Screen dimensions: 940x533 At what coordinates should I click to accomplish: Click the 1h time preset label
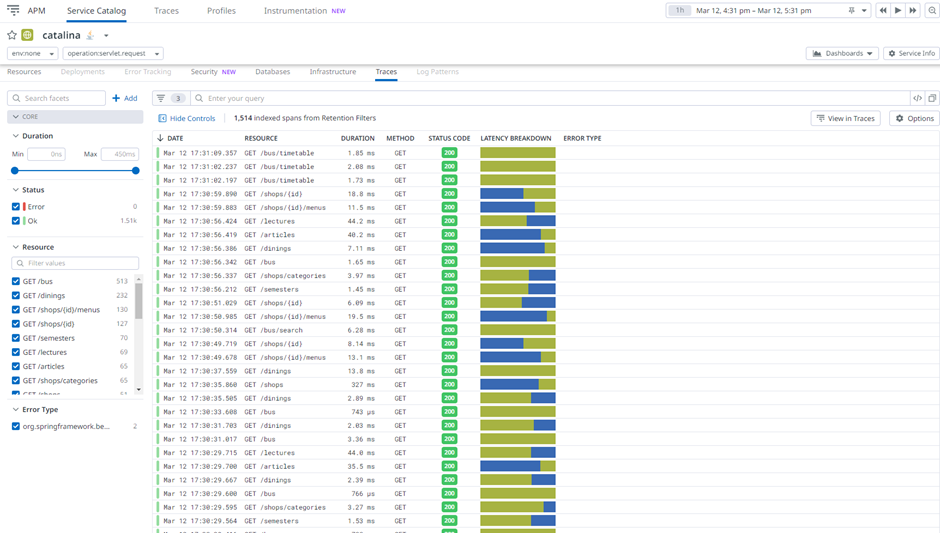[680, 10]
